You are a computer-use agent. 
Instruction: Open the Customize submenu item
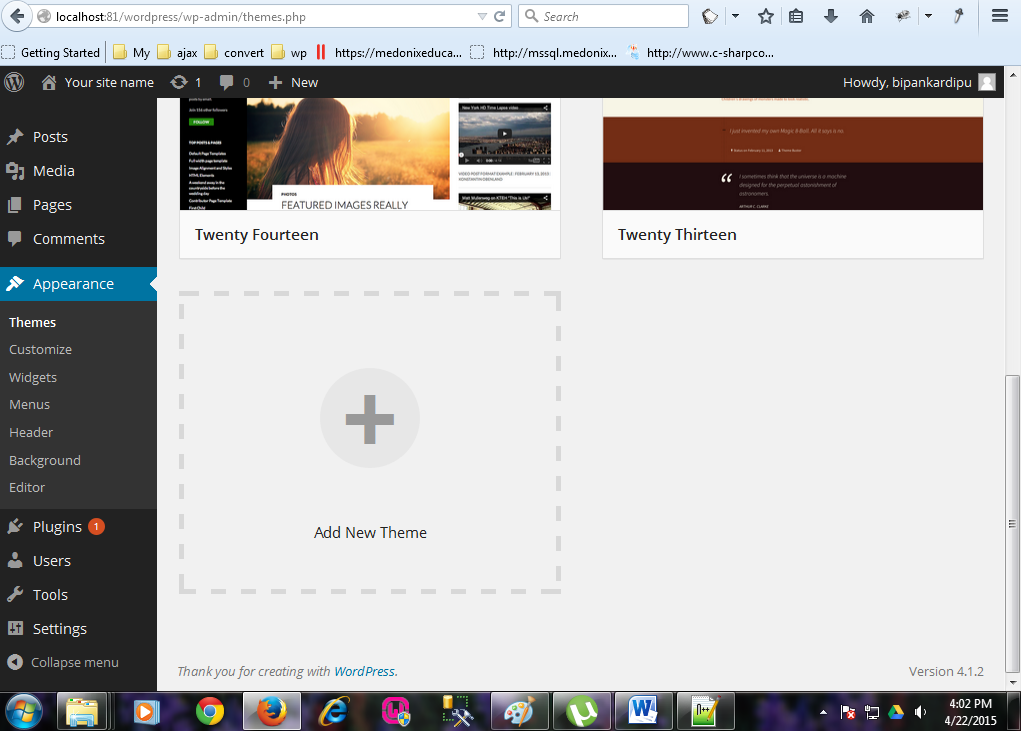[x=40, y=350]
